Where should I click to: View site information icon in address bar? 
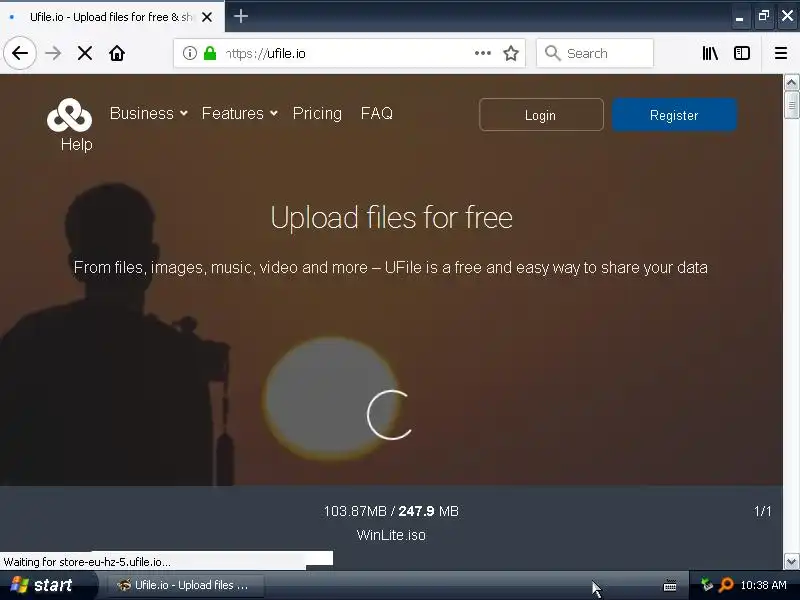tap(190, 53)
